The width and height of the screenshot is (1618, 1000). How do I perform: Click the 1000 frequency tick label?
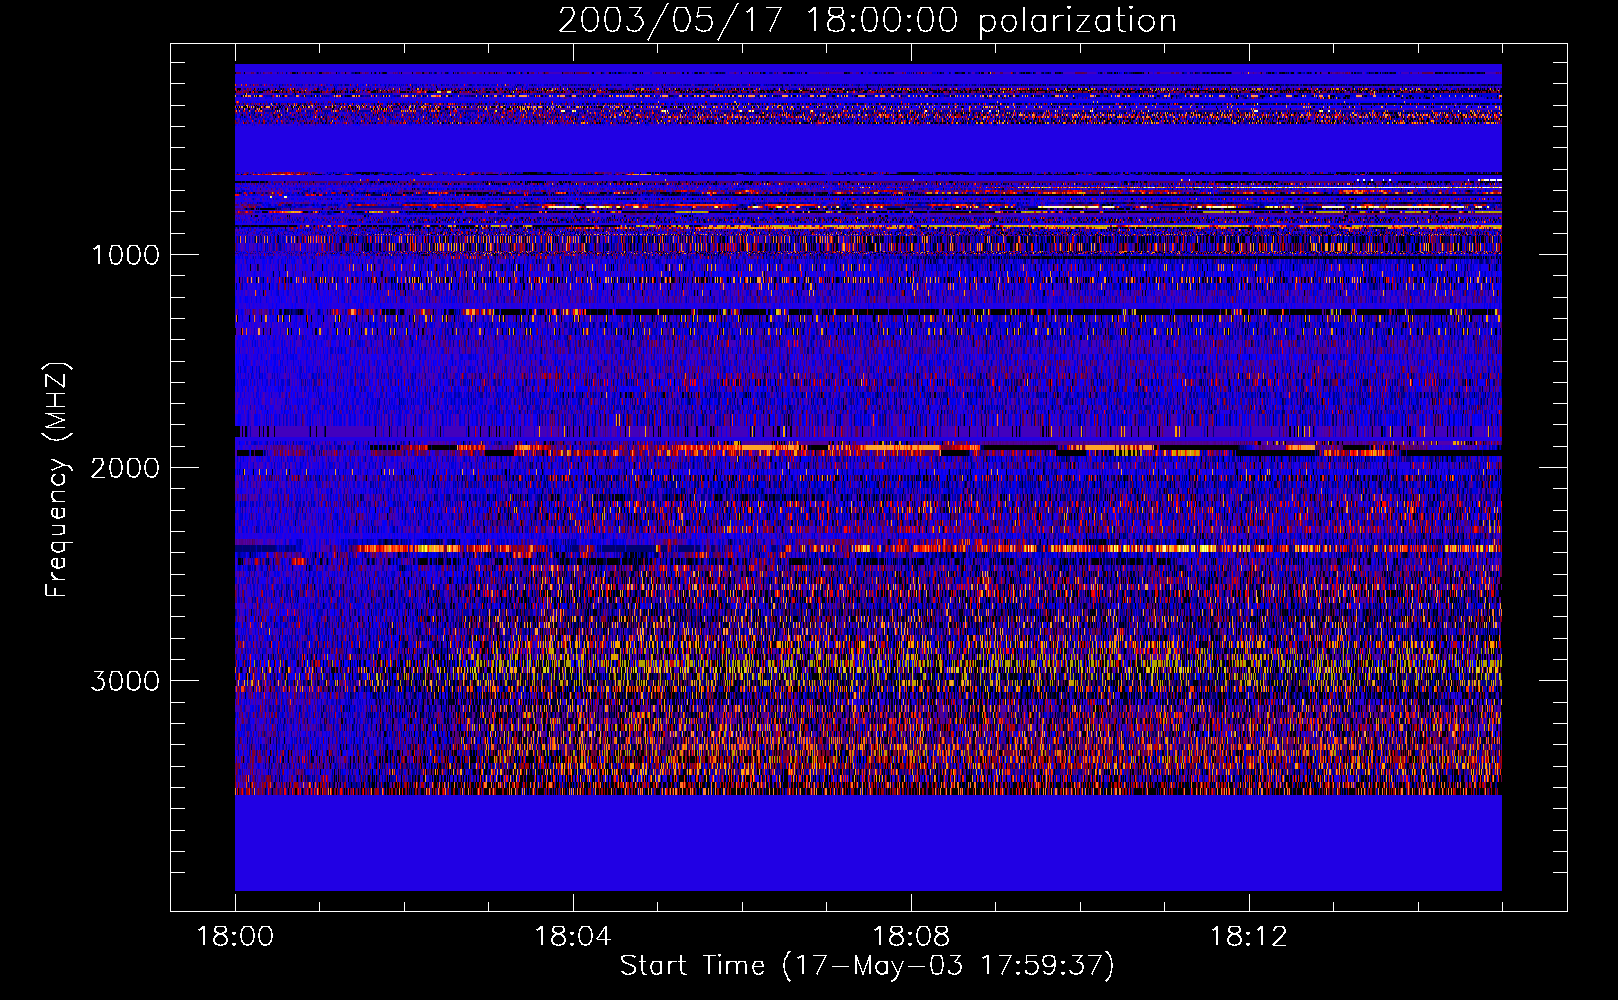pyautogui.click(x=125, y=255)
